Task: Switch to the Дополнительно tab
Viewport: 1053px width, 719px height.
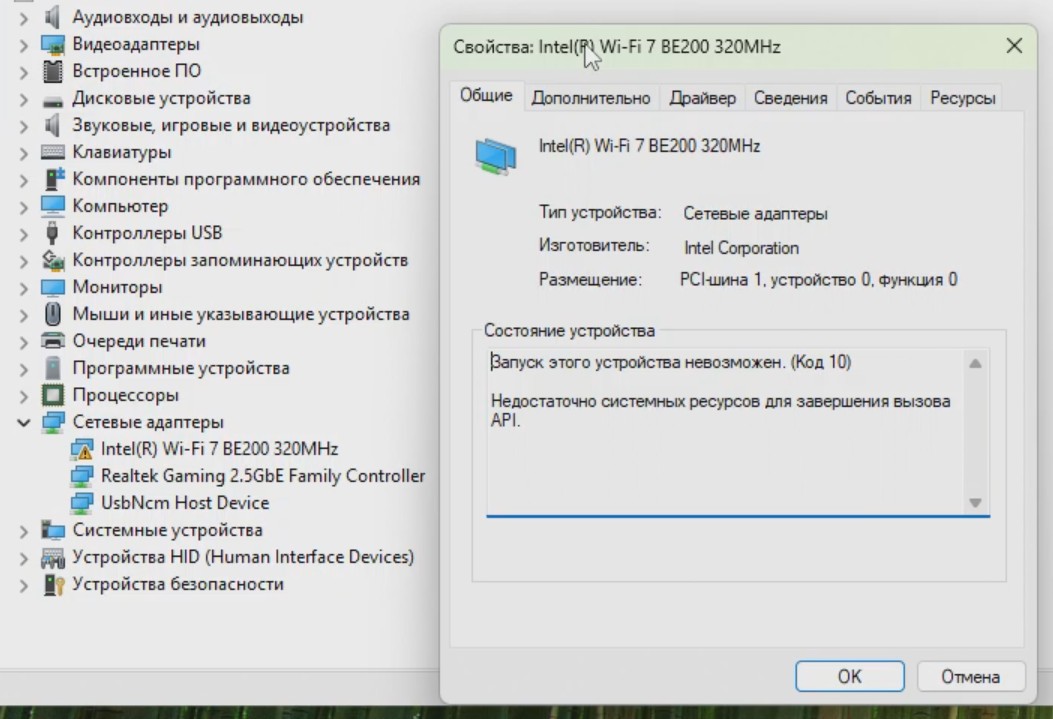Action: click(591, 98)
